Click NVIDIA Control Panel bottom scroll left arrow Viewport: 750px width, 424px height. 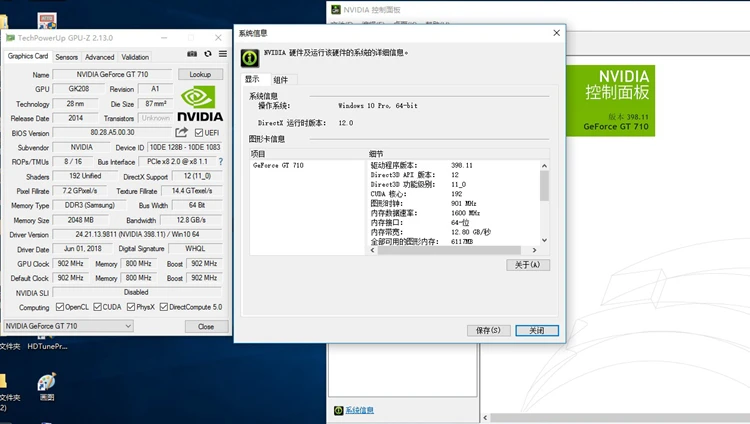pos(485,417)
